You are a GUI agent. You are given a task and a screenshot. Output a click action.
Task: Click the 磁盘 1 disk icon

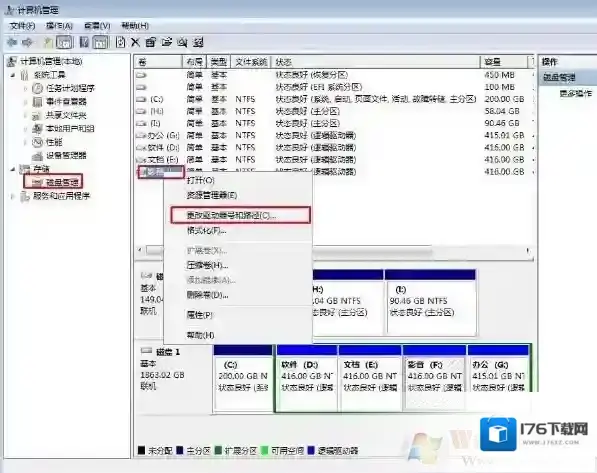[146, 351]
